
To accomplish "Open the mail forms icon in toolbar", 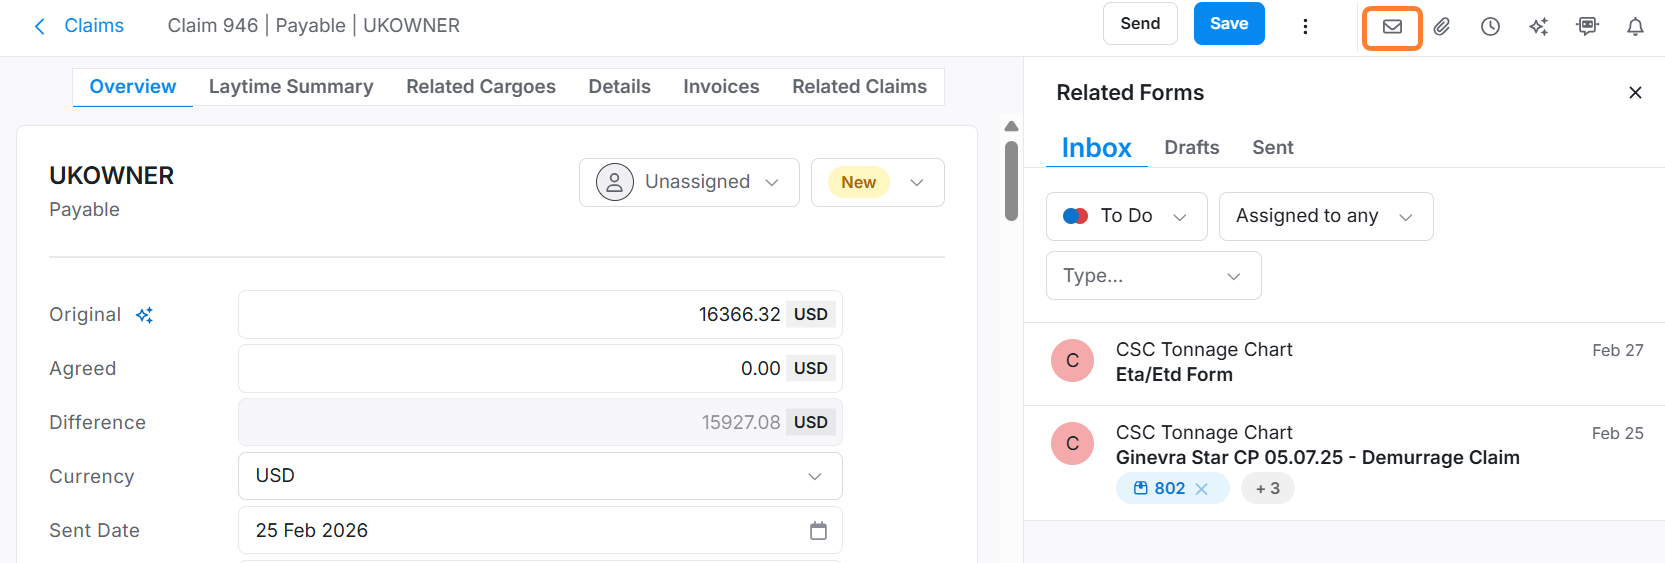I will (1392, 27).
